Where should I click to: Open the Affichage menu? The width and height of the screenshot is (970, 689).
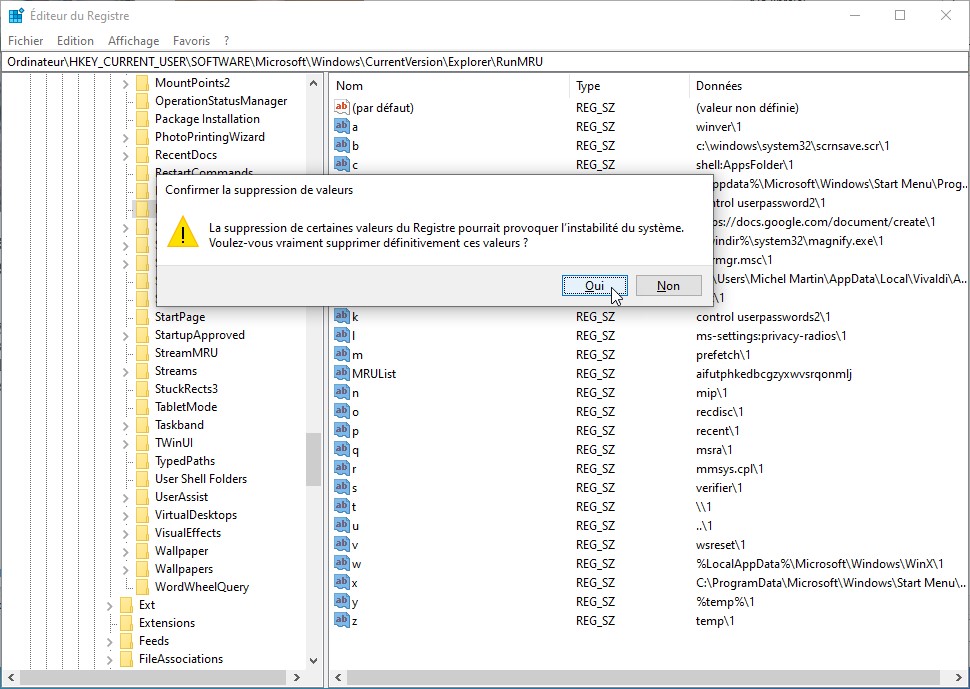click(133, 41)
